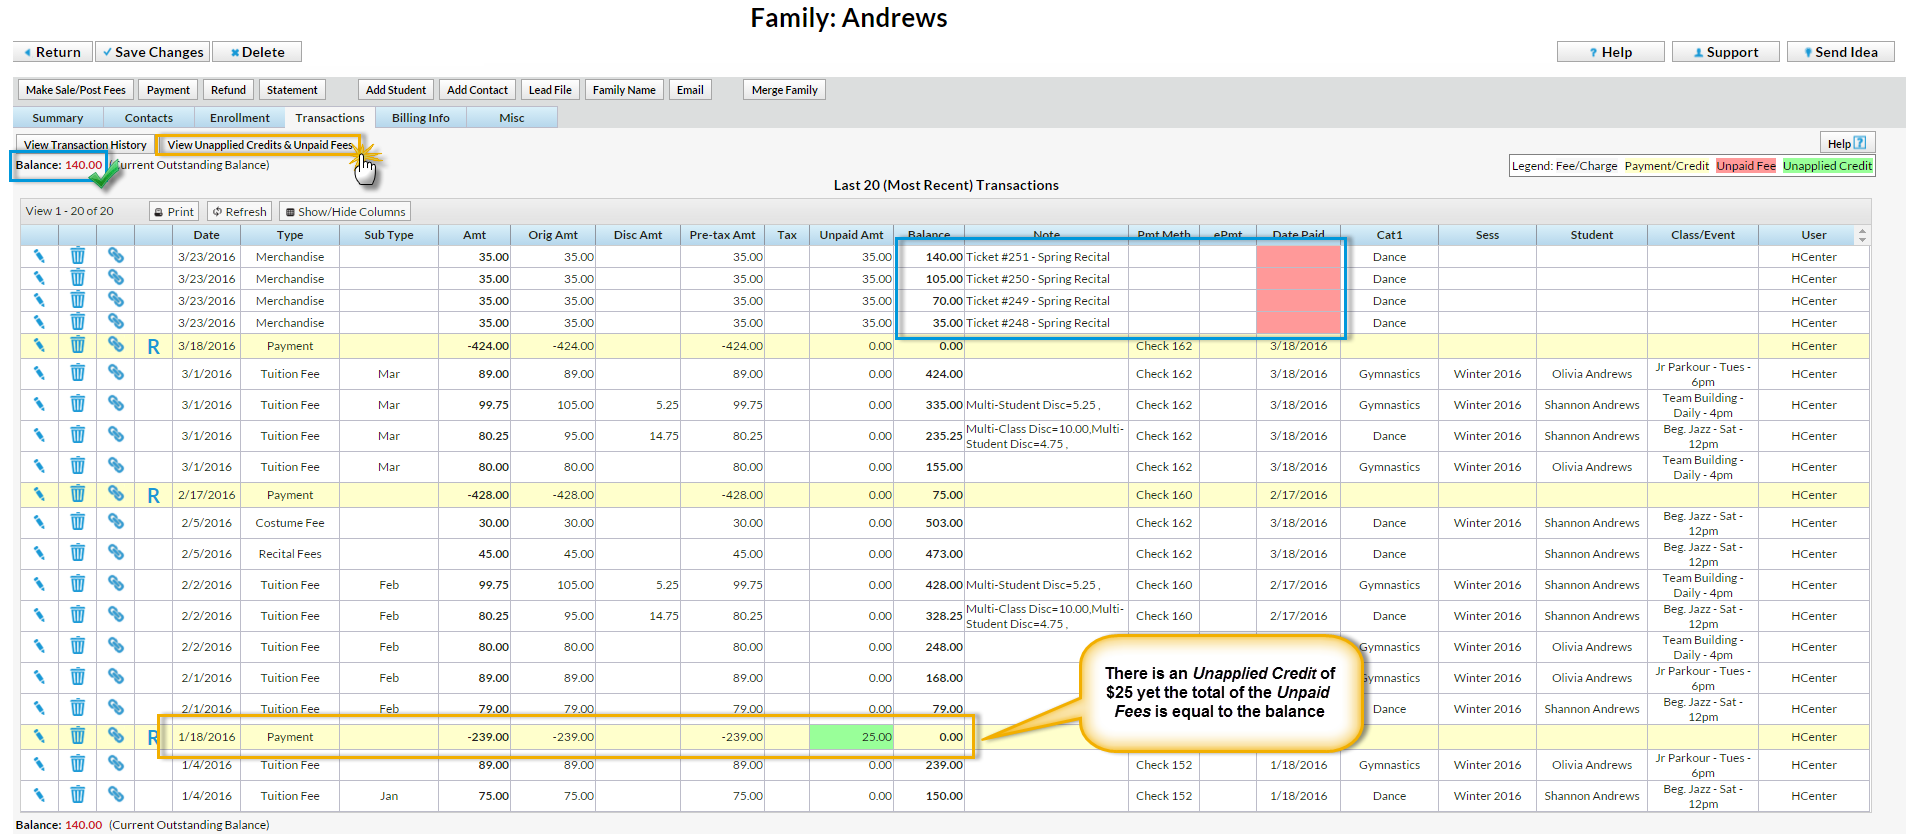Open Show/Hide Columns
The width and height of the screenshot is (1906, 834).
click(345, 211)
